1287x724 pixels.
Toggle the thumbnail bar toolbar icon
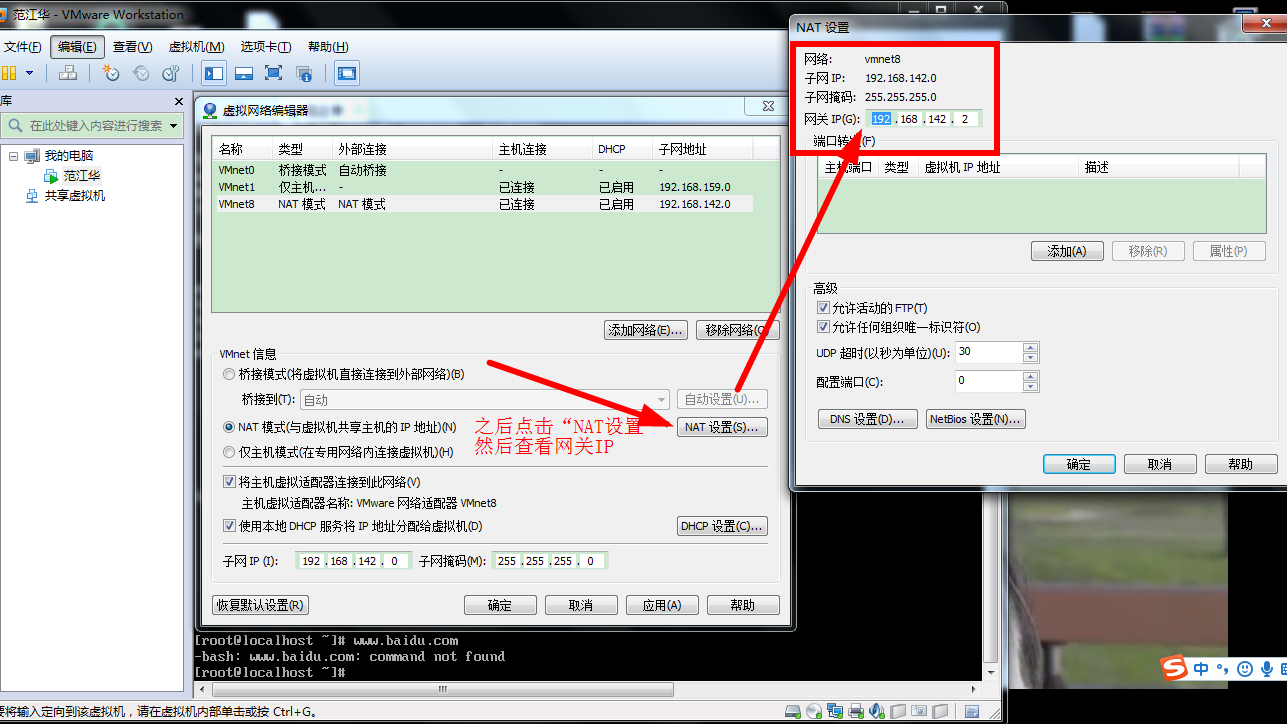[x=243, y=73]
